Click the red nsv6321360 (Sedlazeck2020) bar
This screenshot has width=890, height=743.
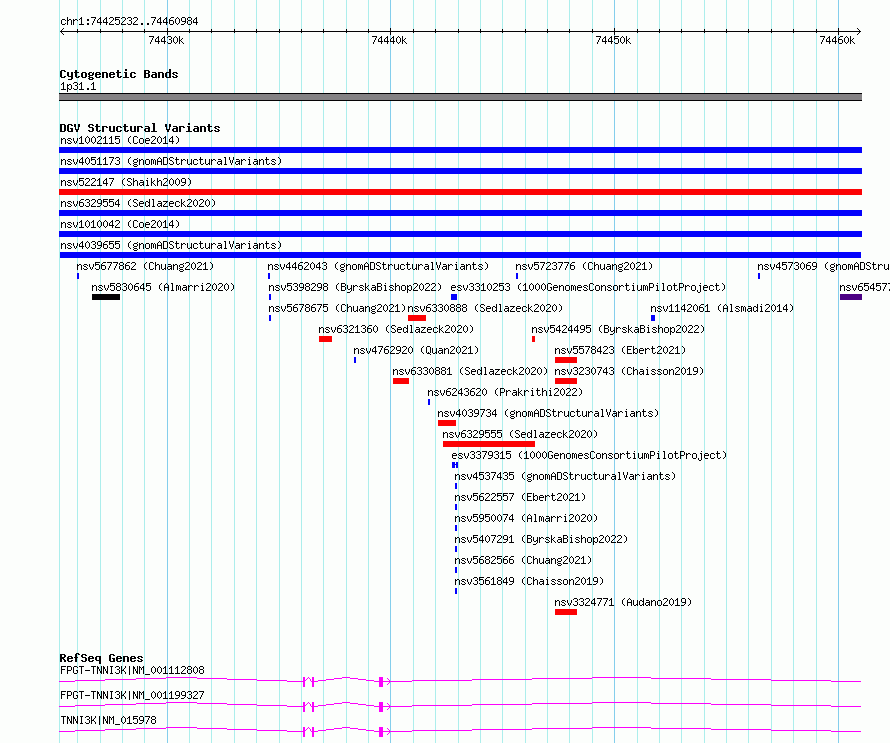pos(325,339)
